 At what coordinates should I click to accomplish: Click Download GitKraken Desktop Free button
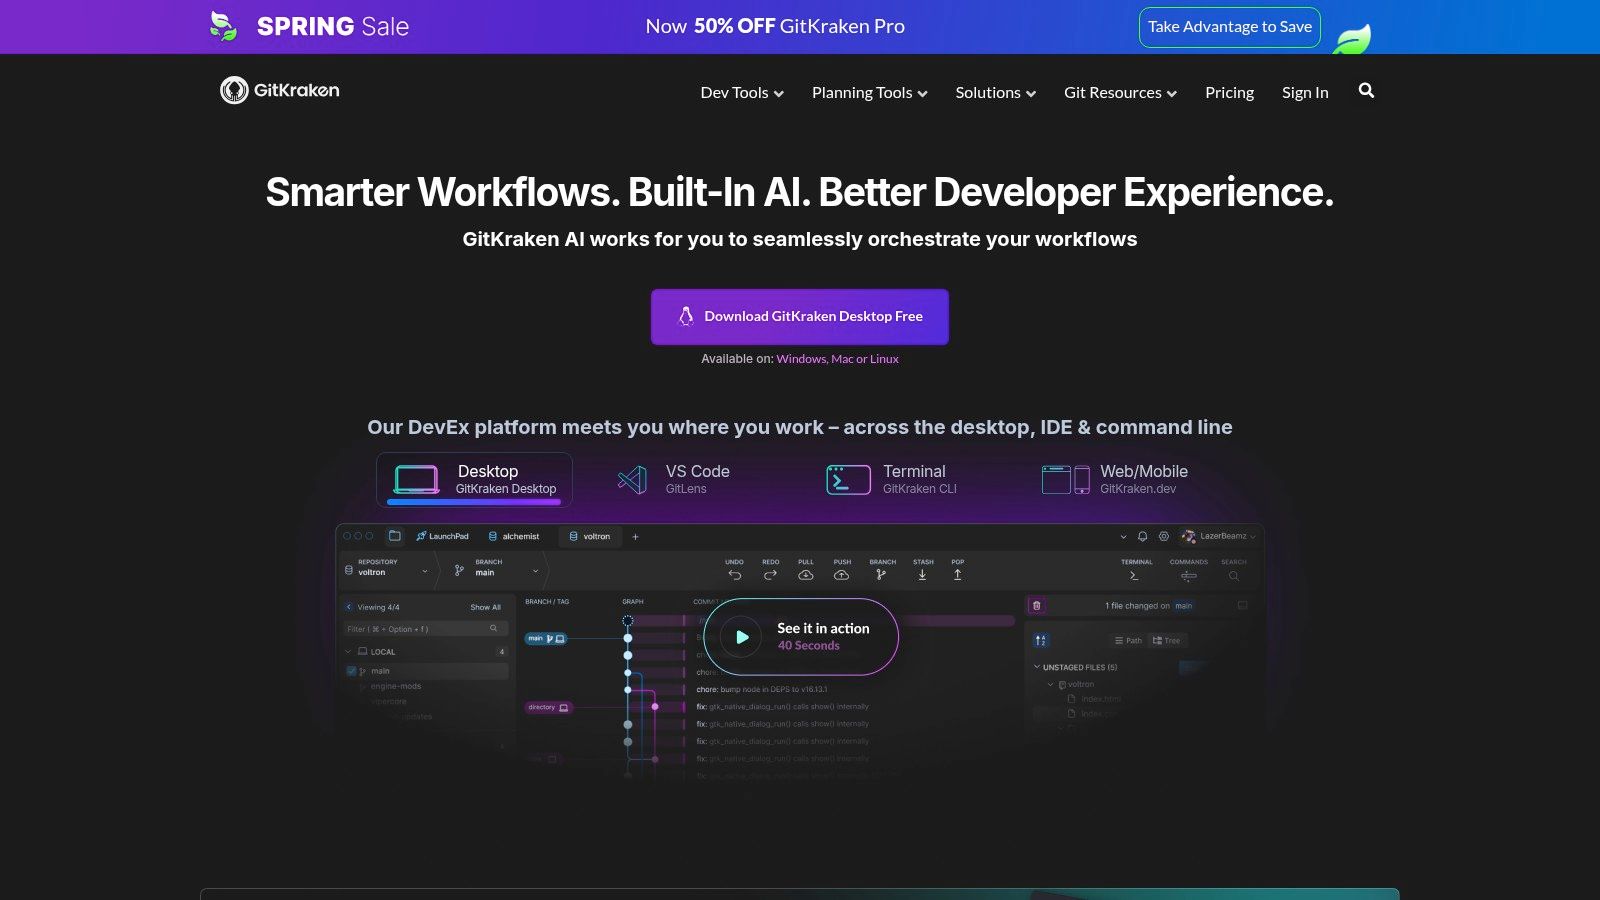pos(799,316)
